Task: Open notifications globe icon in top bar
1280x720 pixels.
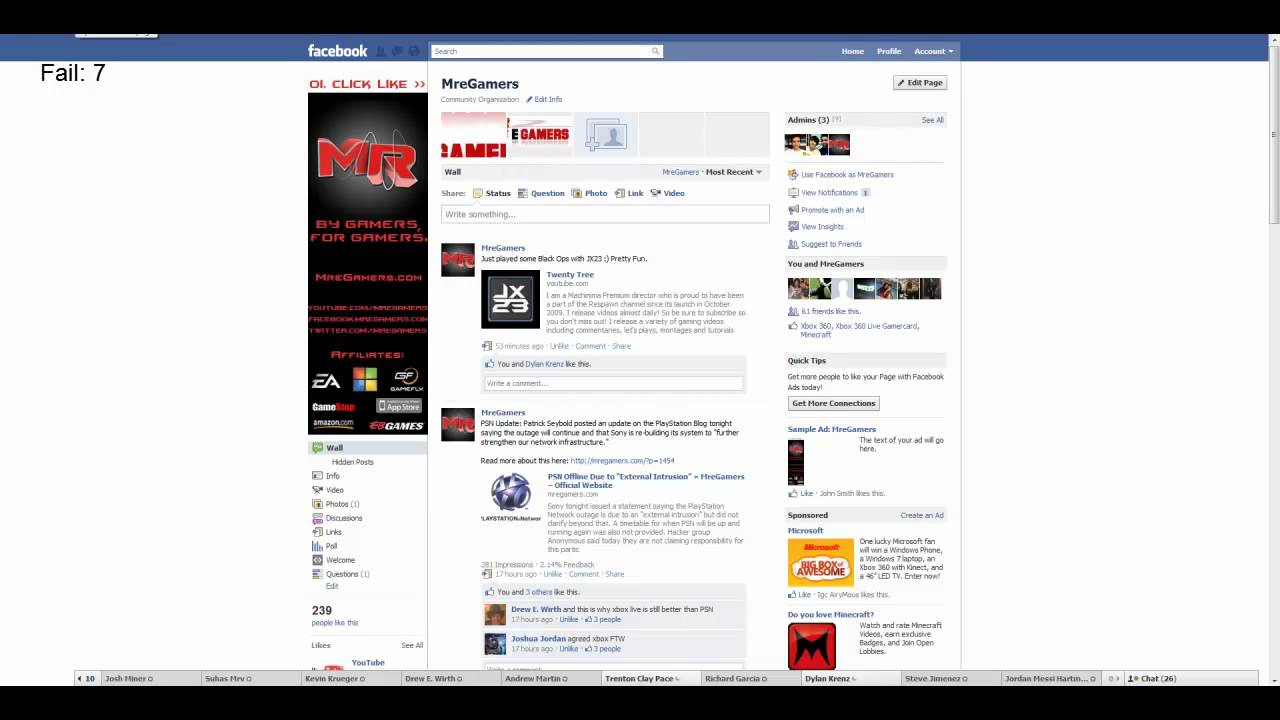Action: tap(414, 51)
